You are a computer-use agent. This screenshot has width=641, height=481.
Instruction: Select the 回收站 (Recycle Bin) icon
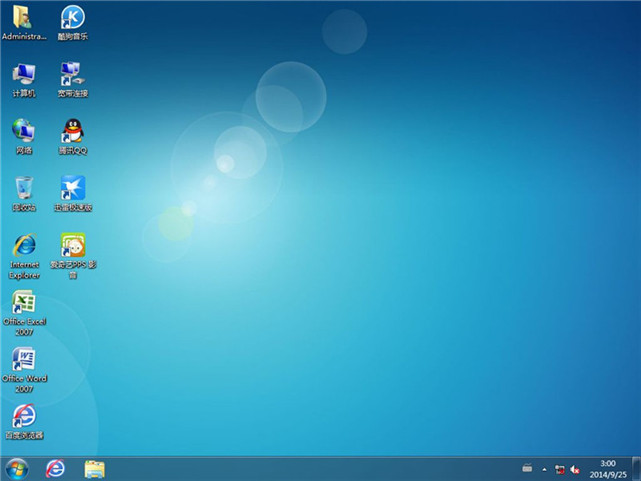pyautogui.click(x=24, y=194)
